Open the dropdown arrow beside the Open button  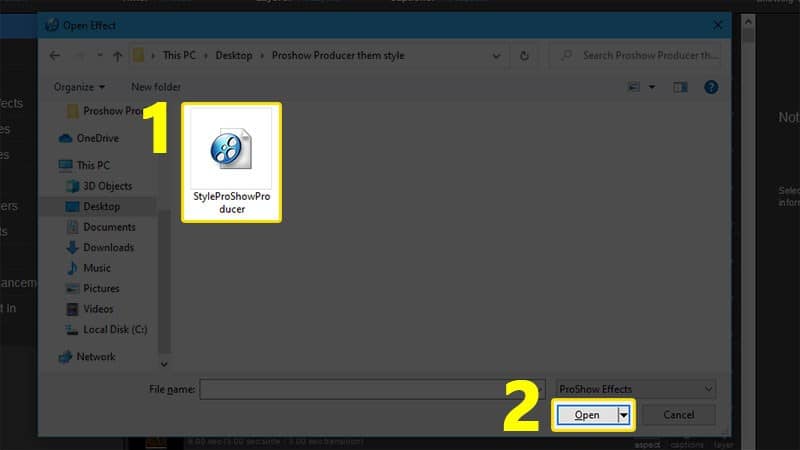click(x=624, y=415)
